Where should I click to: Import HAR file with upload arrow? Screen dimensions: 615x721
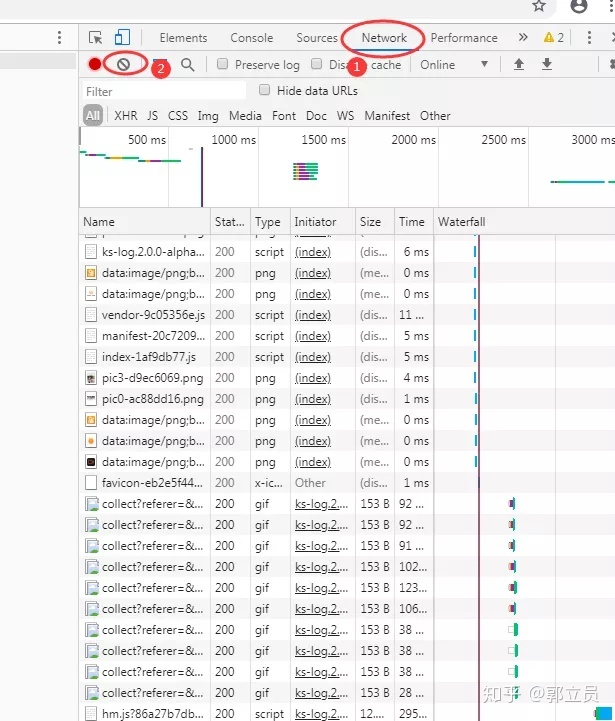(x=519, y=64)
